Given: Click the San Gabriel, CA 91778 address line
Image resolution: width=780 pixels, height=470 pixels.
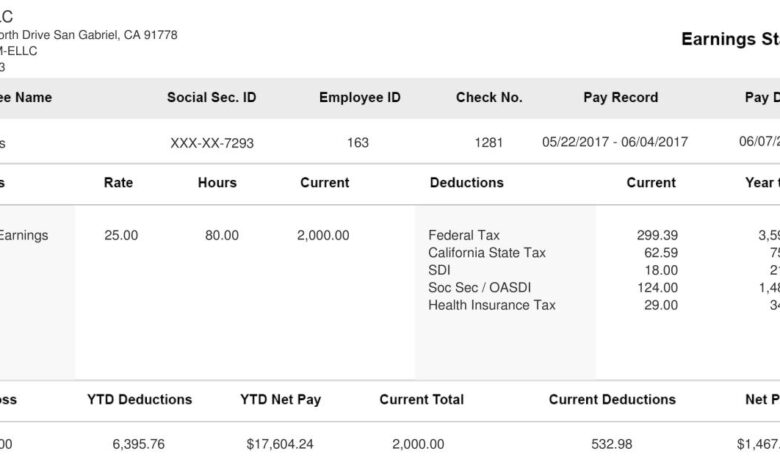Looking at the screenshot, I should tap(89, 35).
